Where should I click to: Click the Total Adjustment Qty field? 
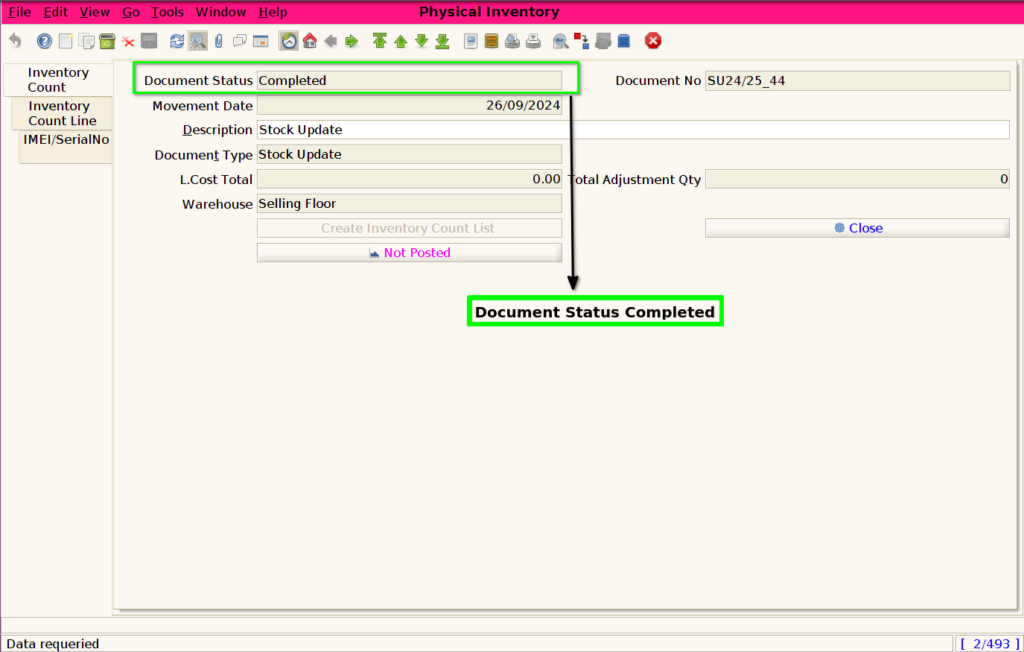pos(857,179)
